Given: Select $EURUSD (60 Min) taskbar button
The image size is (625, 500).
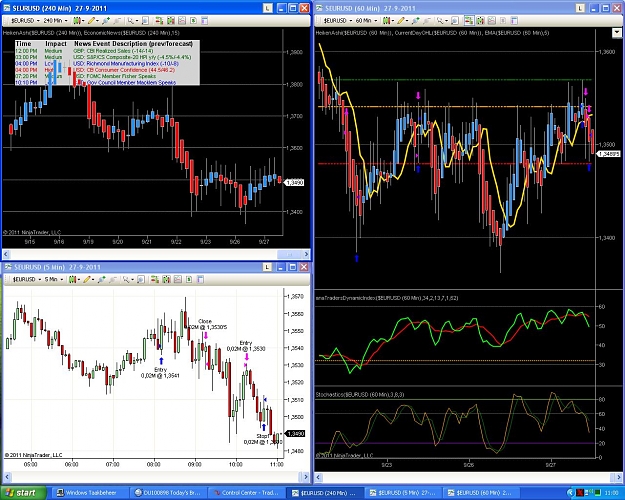Looking at the screenshot, I should [480, 493].
